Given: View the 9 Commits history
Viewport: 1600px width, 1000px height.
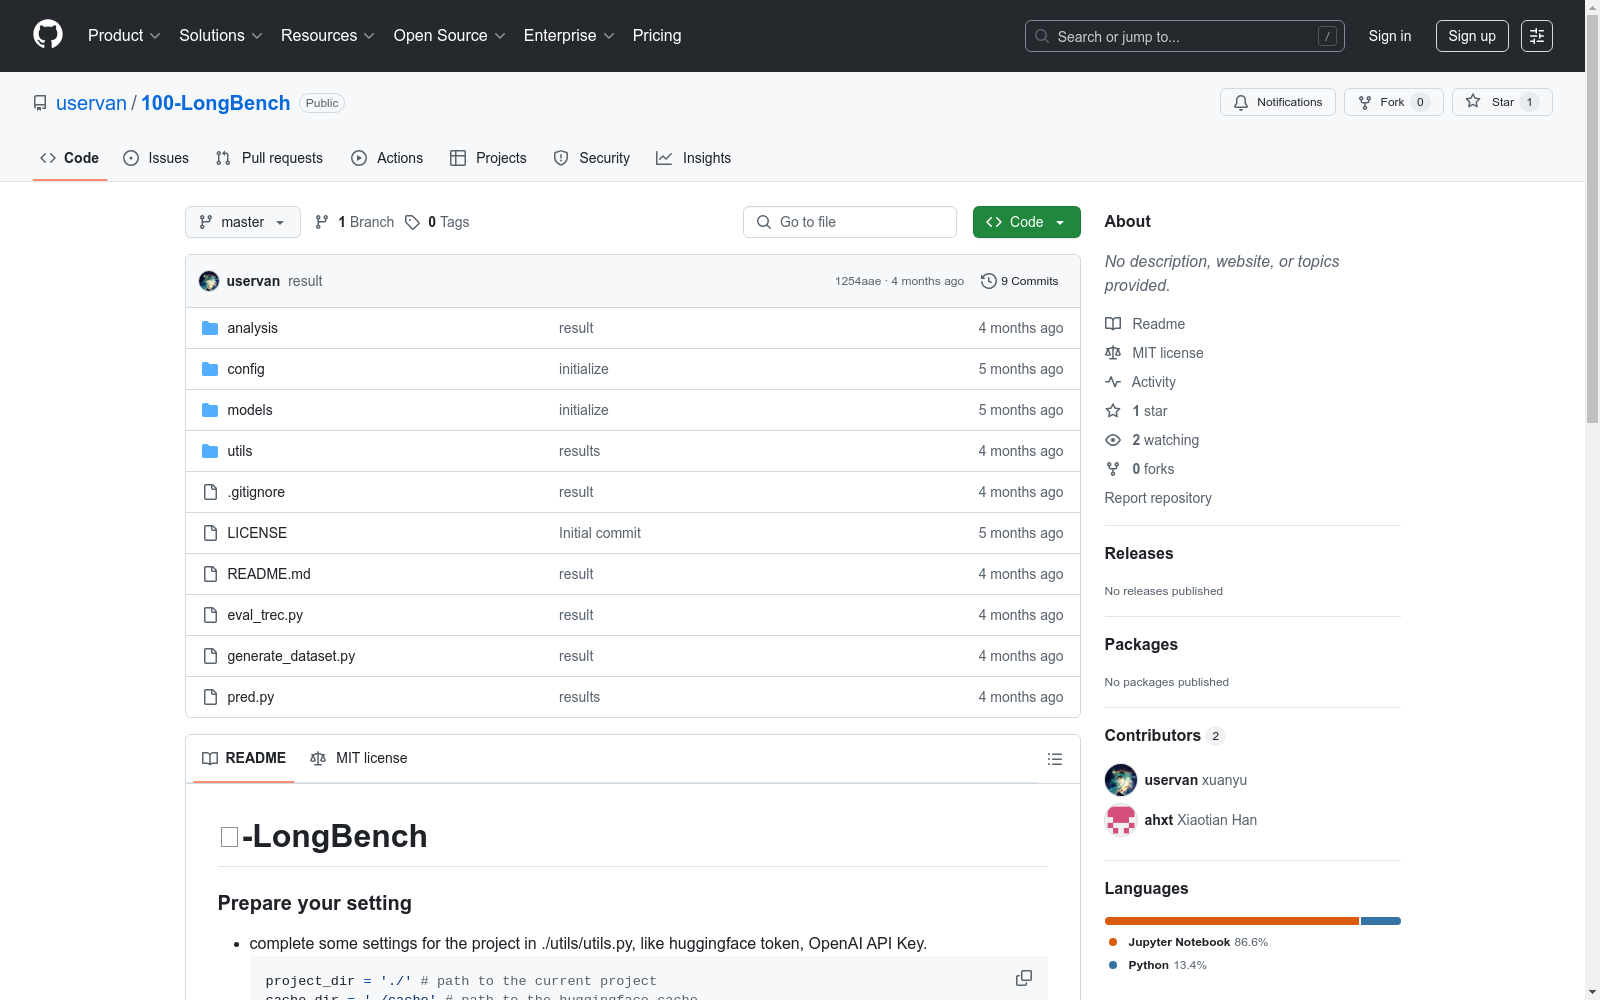Looking at the screenshot, I should (1019, 281).
